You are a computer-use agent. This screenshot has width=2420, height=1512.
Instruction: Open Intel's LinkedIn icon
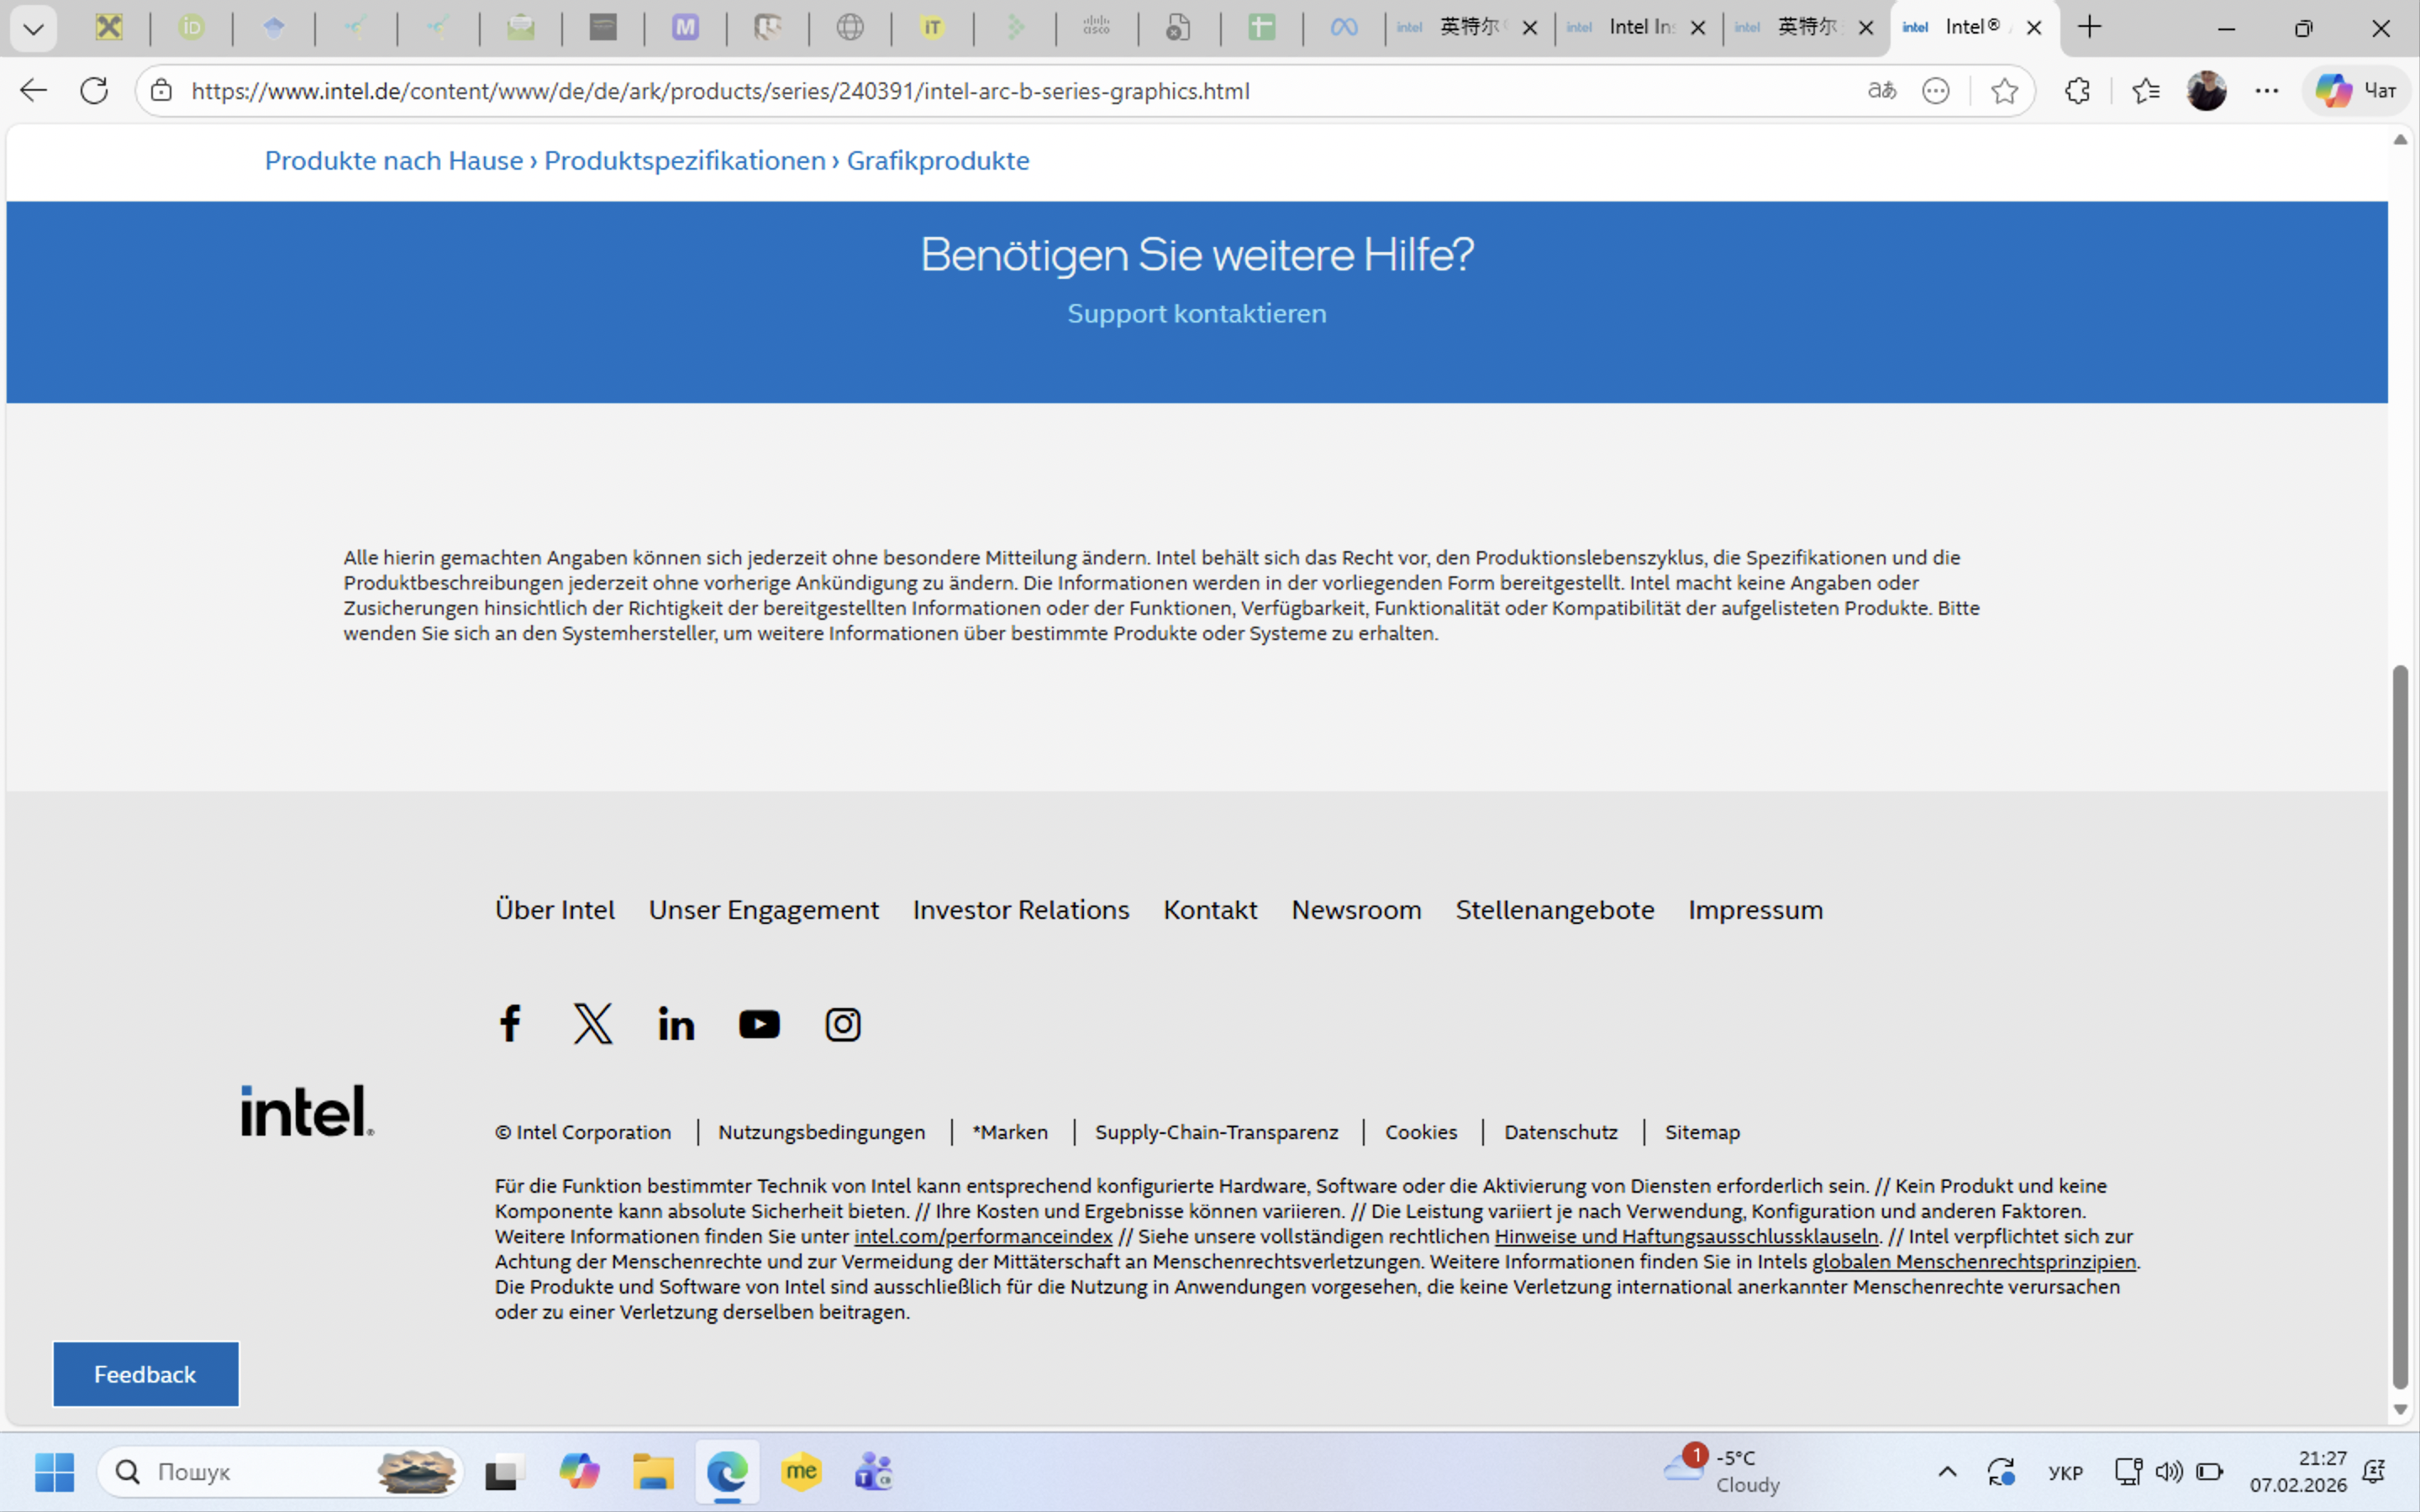tap(676, 1024)
